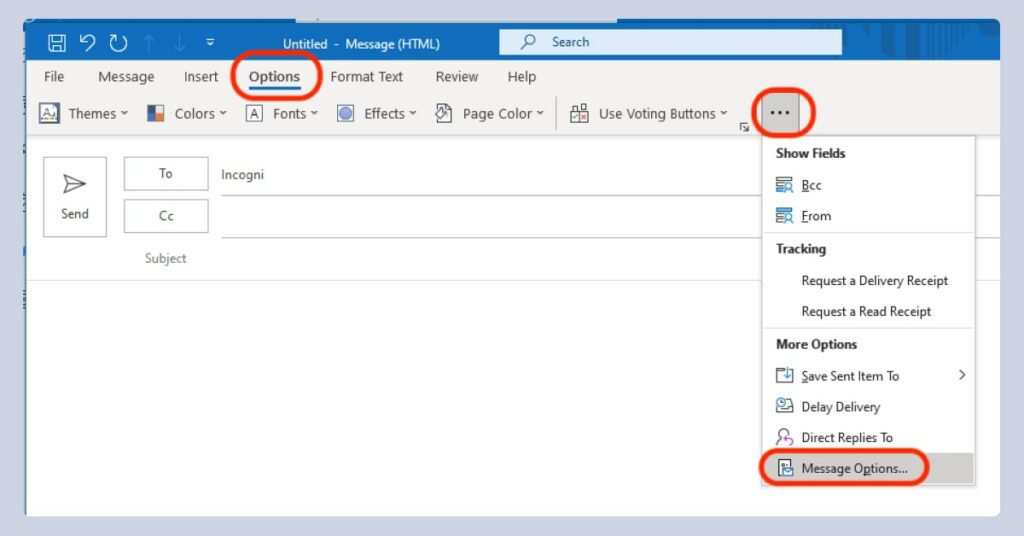This screenshot has width=1024, height=536.
Task: Click the Send mail button
Action: (x=75, y=196)
